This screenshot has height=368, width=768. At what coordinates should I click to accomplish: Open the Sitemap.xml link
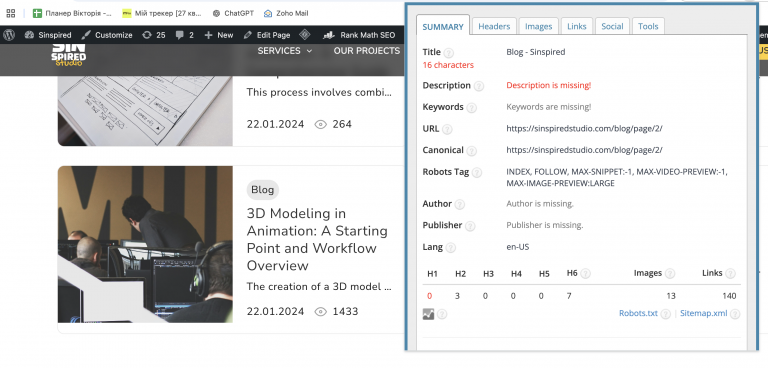pos(703,313)
